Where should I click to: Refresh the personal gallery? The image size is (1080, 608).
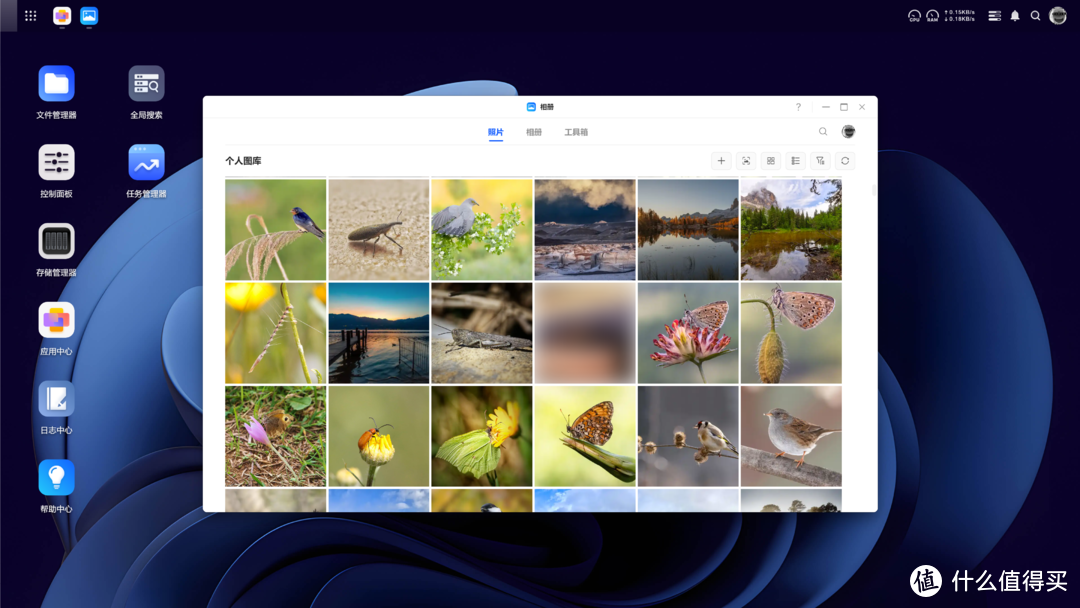(x=845, y=161)
